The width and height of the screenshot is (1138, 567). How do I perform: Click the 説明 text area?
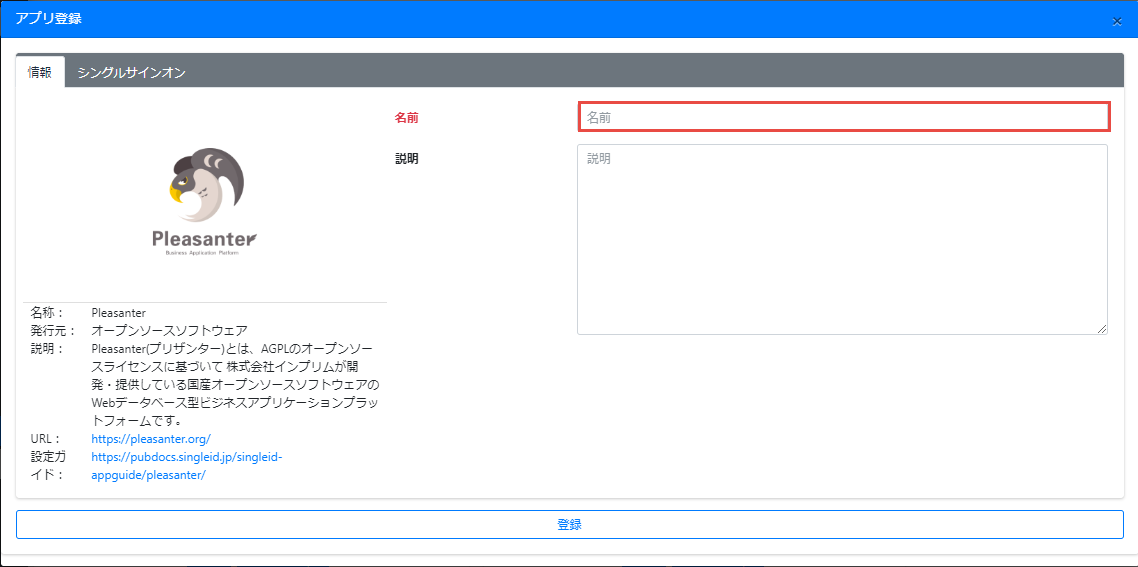(842, 240)
